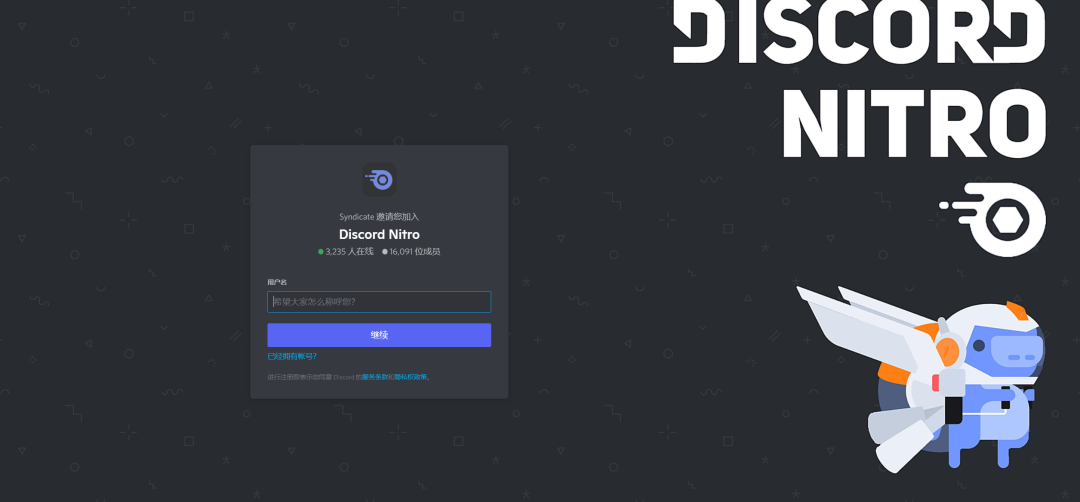1080x502 pixels.
Task: Open the 隐私权政策 privacy policy link
Action: (x=411, y=377)
